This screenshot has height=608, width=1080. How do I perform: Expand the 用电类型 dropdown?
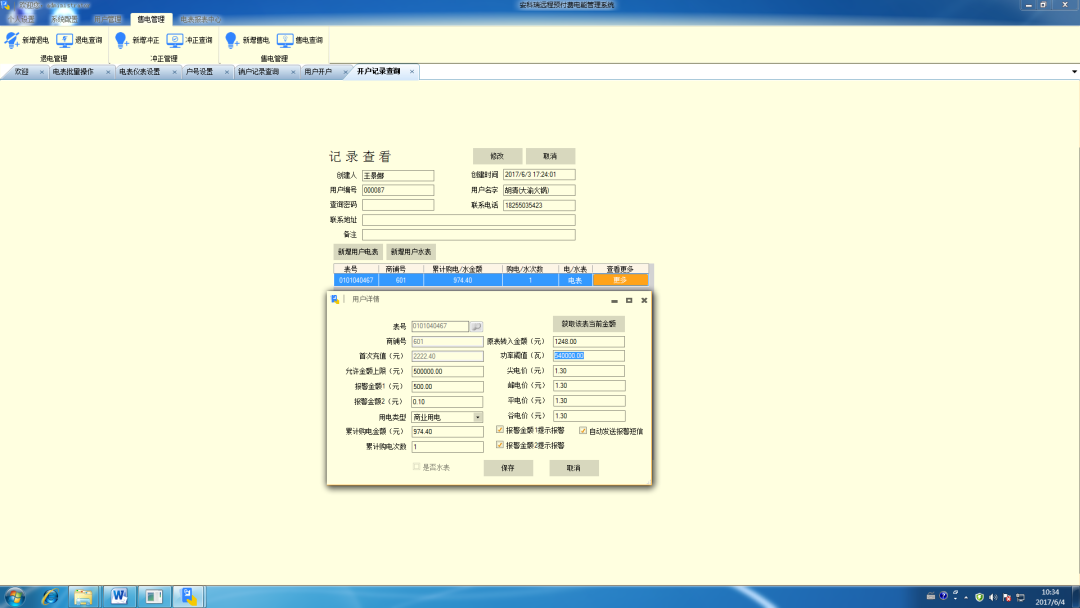477,417
